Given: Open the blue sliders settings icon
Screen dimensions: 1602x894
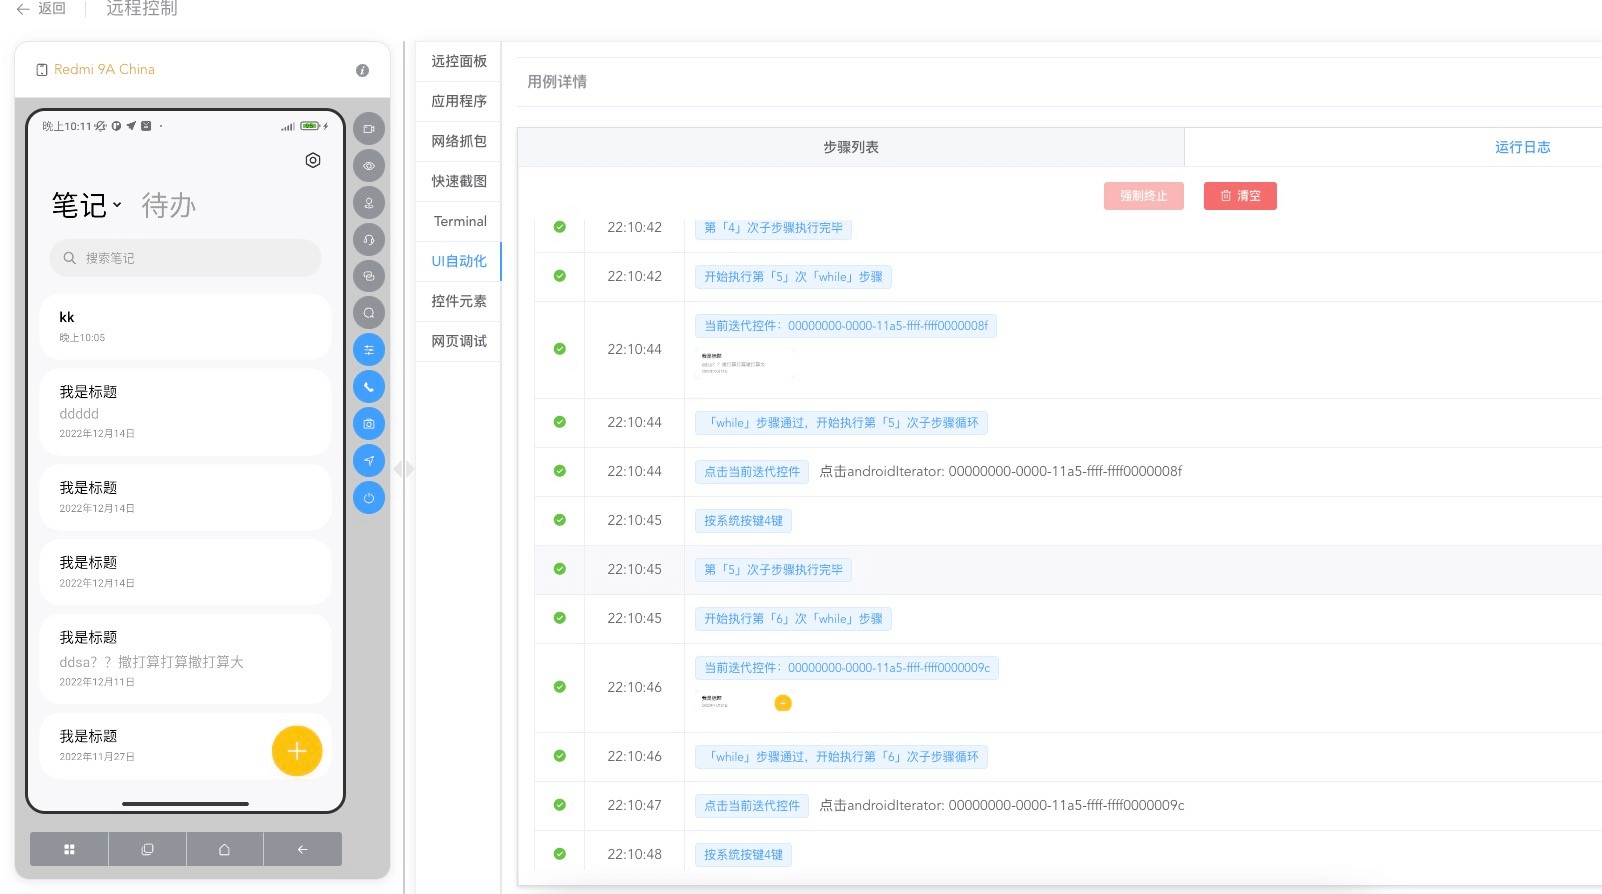Looking at the screenshot, I should click(x=369, y=350).
